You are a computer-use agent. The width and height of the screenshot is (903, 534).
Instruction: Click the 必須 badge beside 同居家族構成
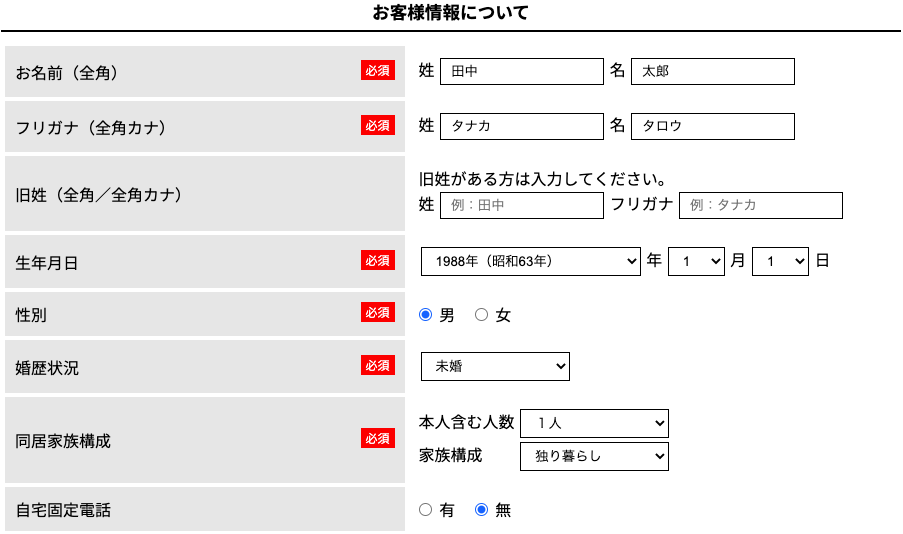pyautogui.click(x=378, y=438)
